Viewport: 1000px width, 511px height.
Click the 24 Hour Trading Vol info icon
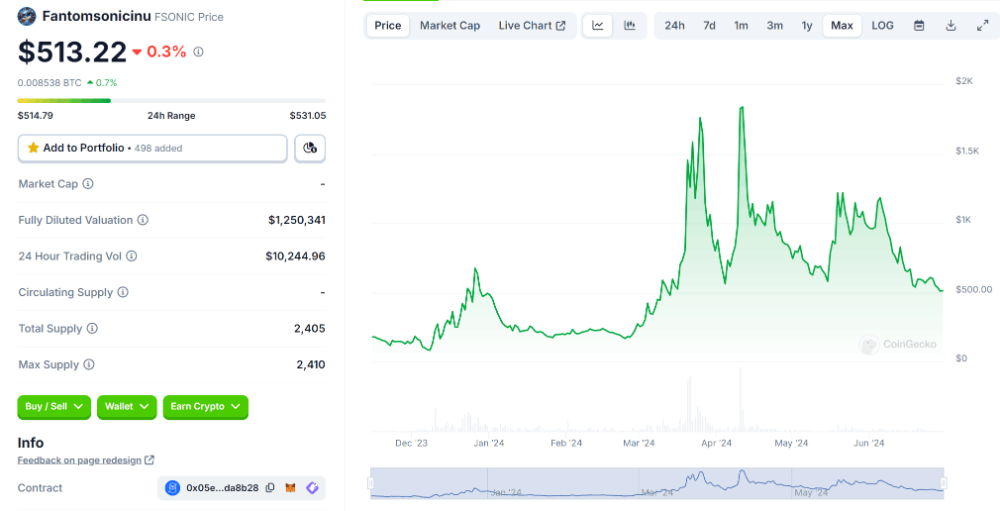click(131, 256)
